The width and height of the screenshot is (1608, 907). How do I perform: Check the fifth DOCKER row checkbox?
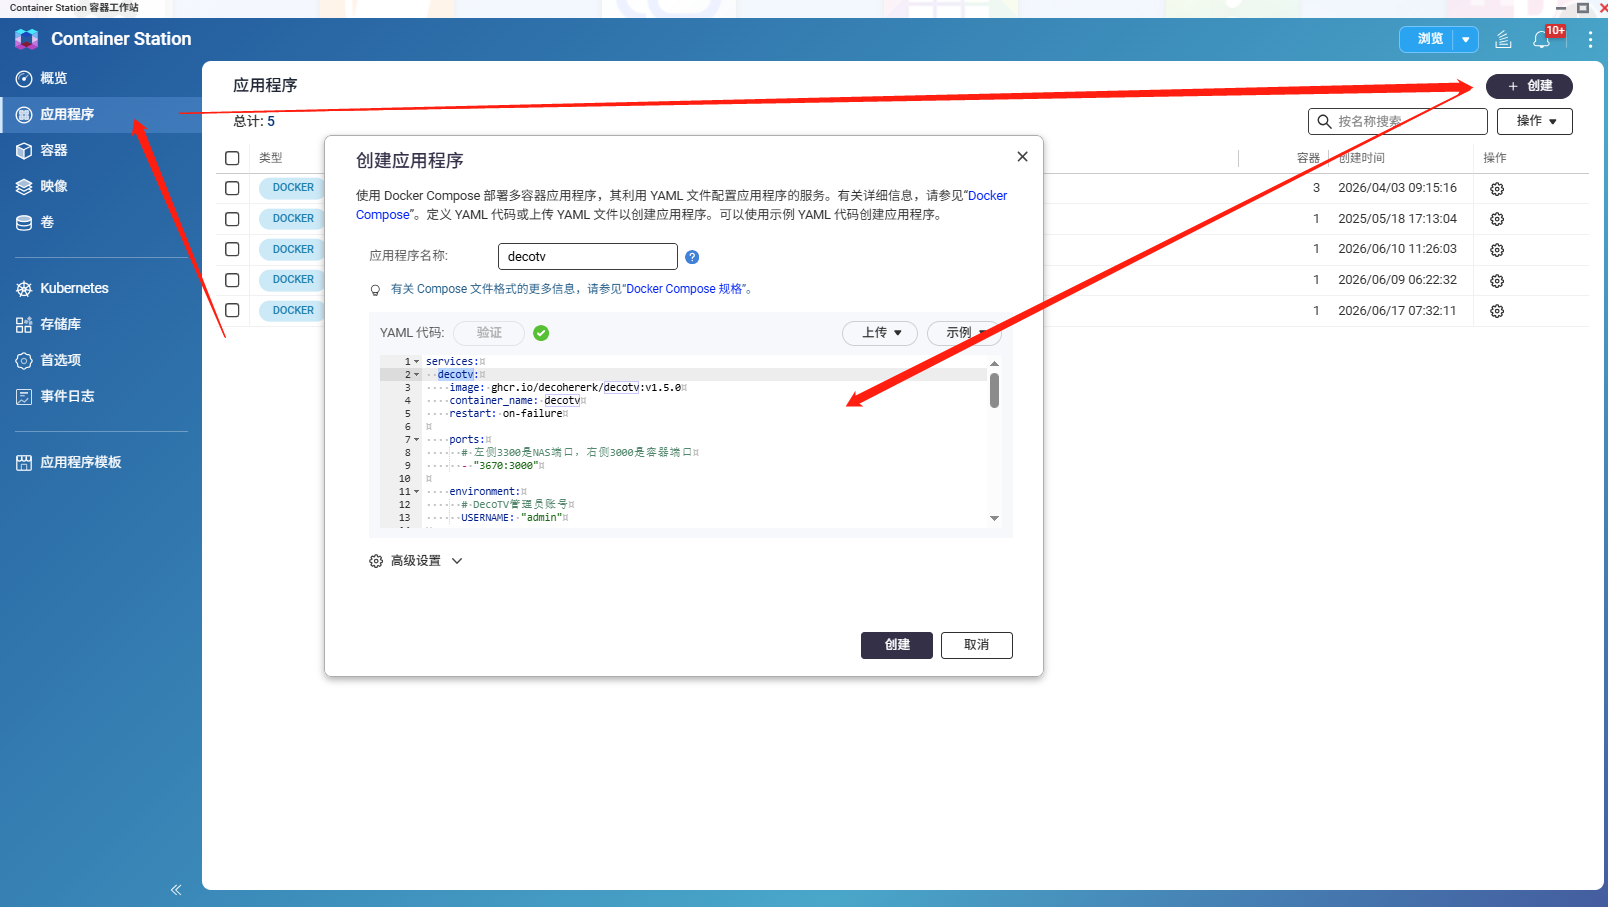(232, 310)
